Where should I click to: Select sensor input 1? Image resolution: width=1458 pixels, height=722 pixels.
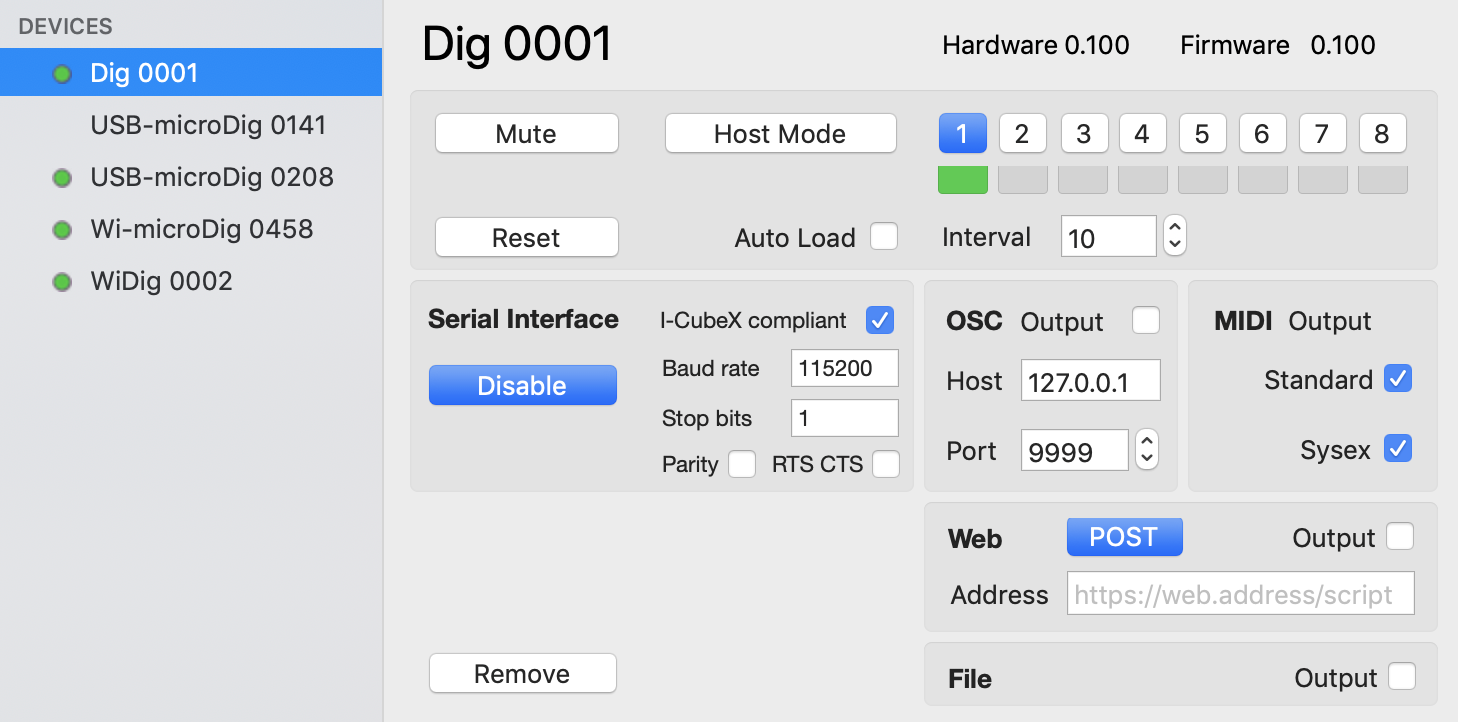coord(963,133)
